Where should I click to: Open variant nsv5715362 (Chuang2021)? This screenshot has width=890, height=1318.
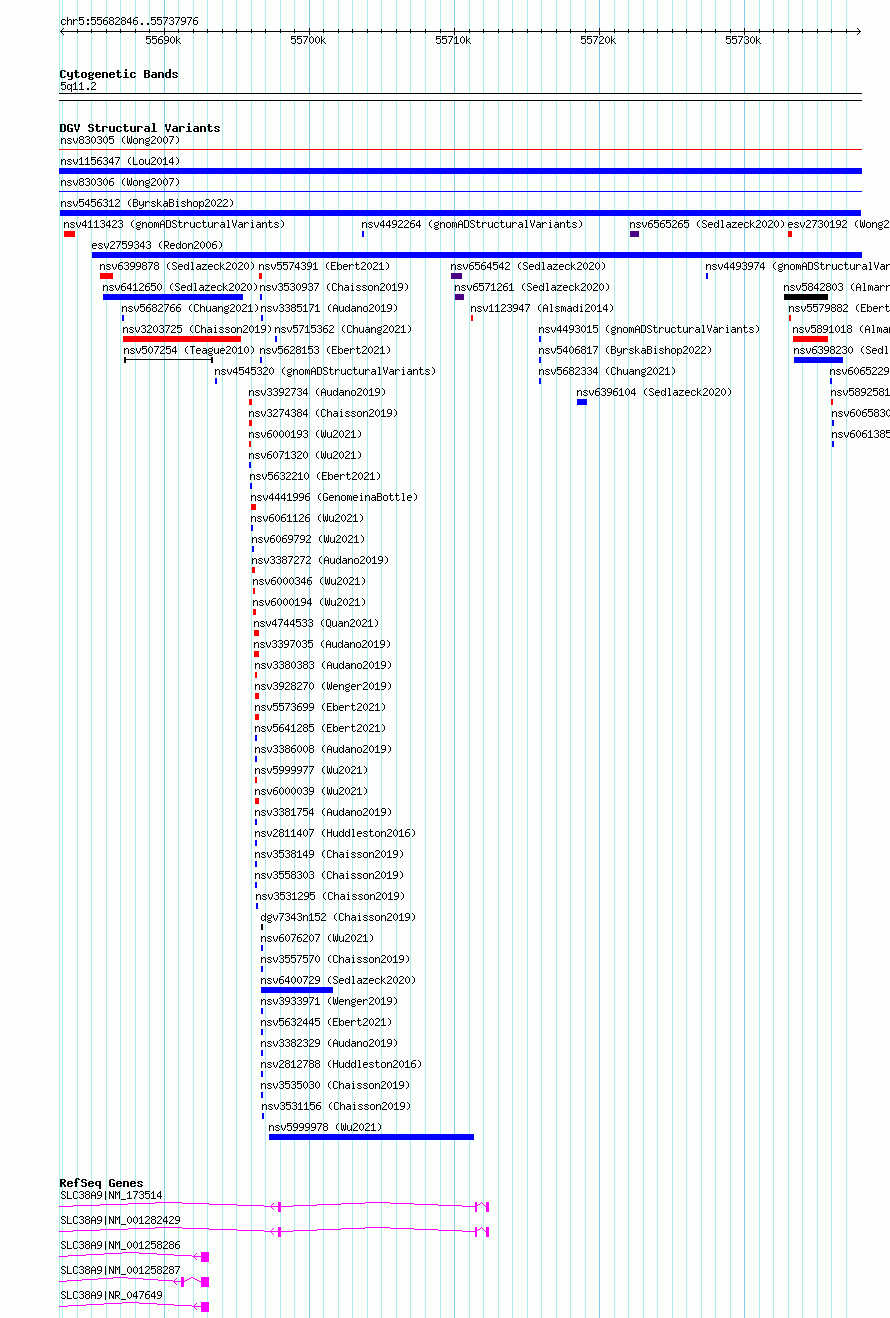[x=343, y=329]
